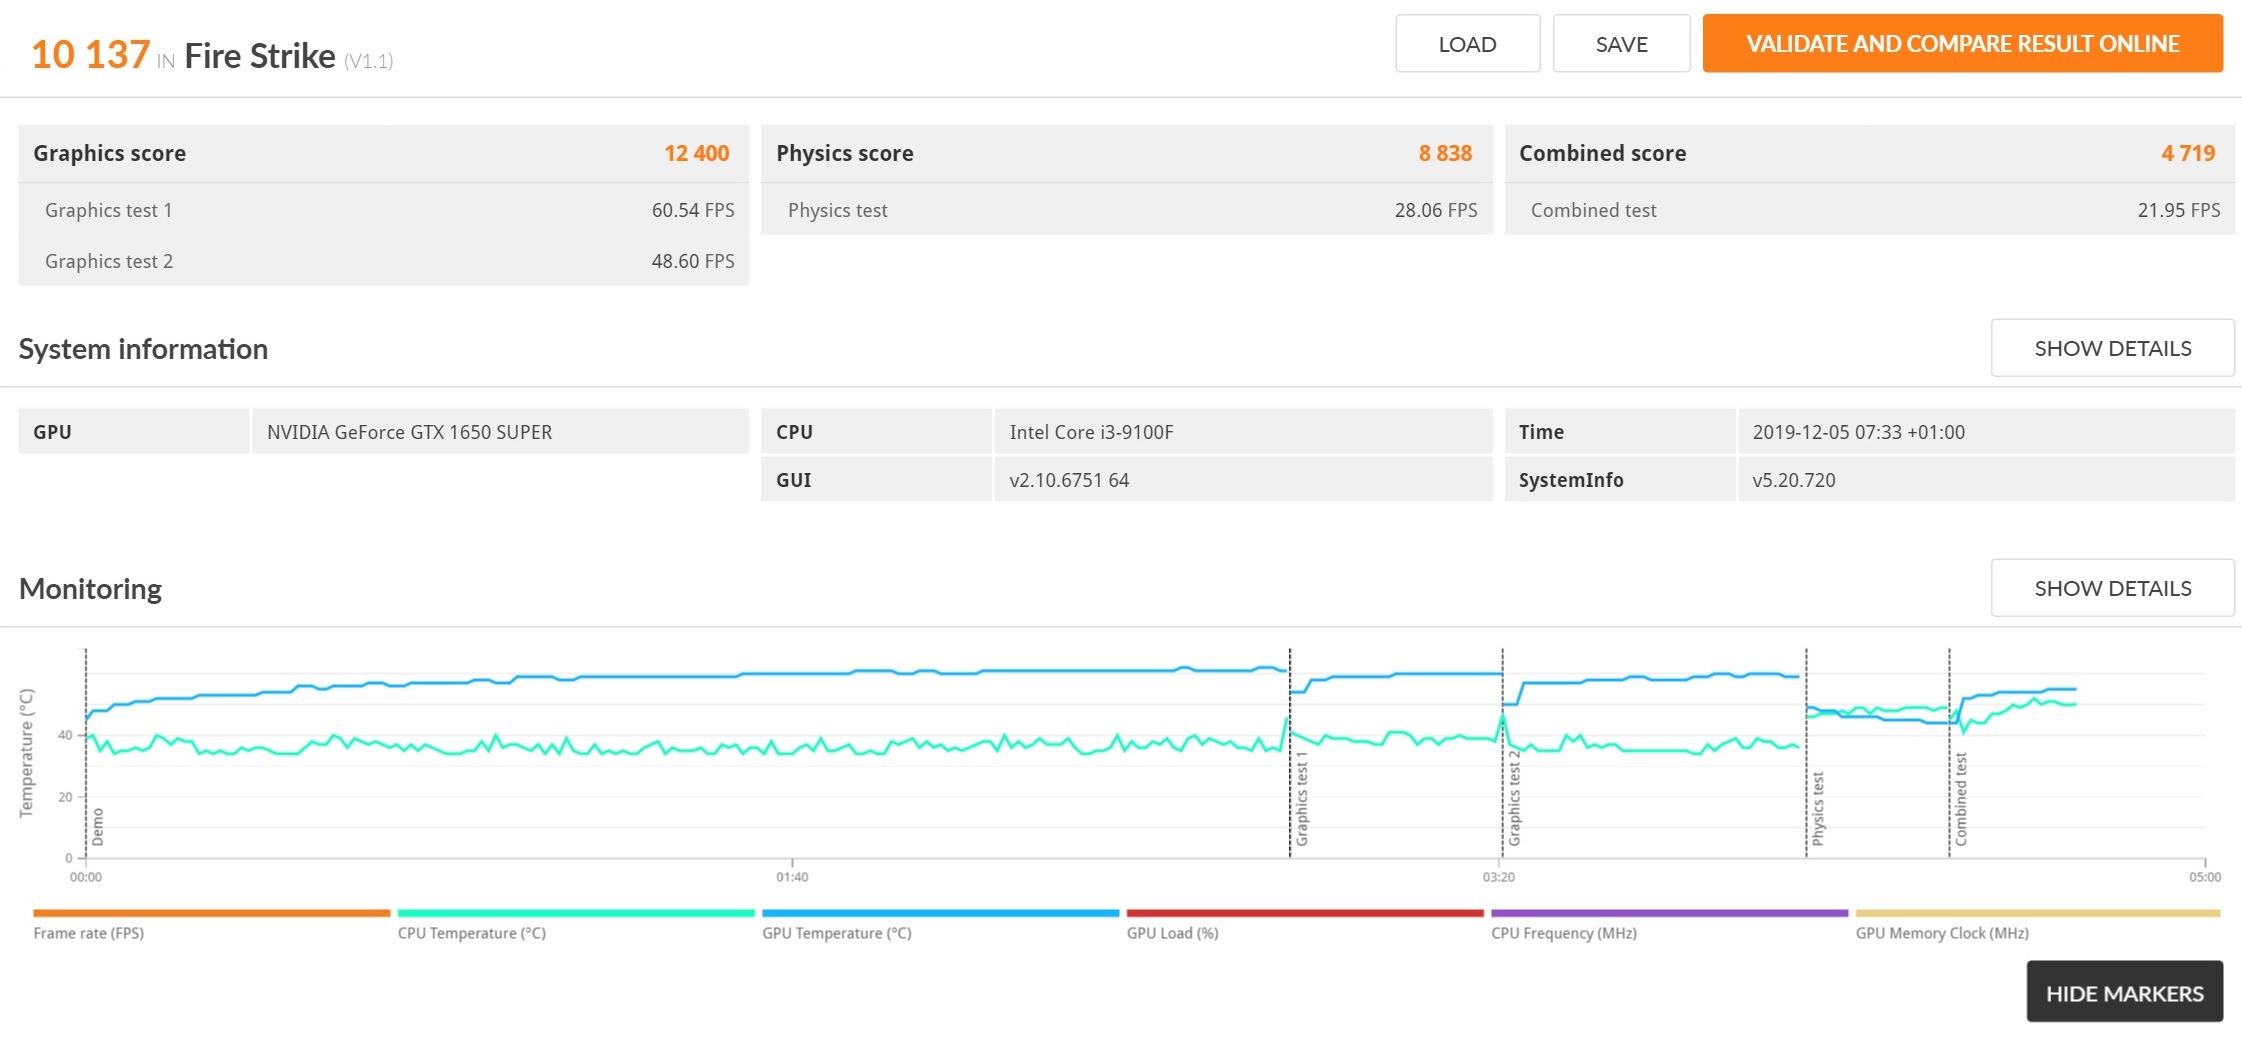Click Combined test result 21.95 FPS
The height and width of the screenshot is (1042, 2242).
click(2179, 210)
